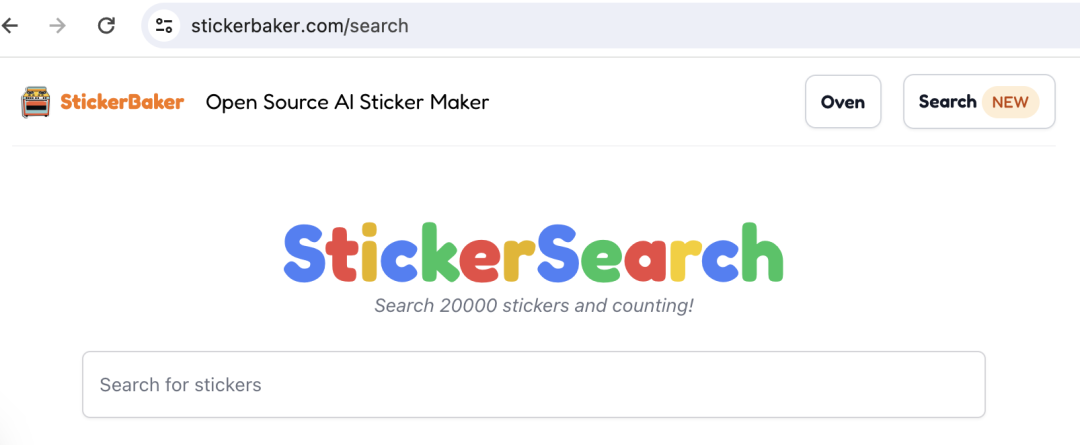This screenshot has height=445, width=1080.
Task: Click the browser back arrow
Action: pos(10,26)
